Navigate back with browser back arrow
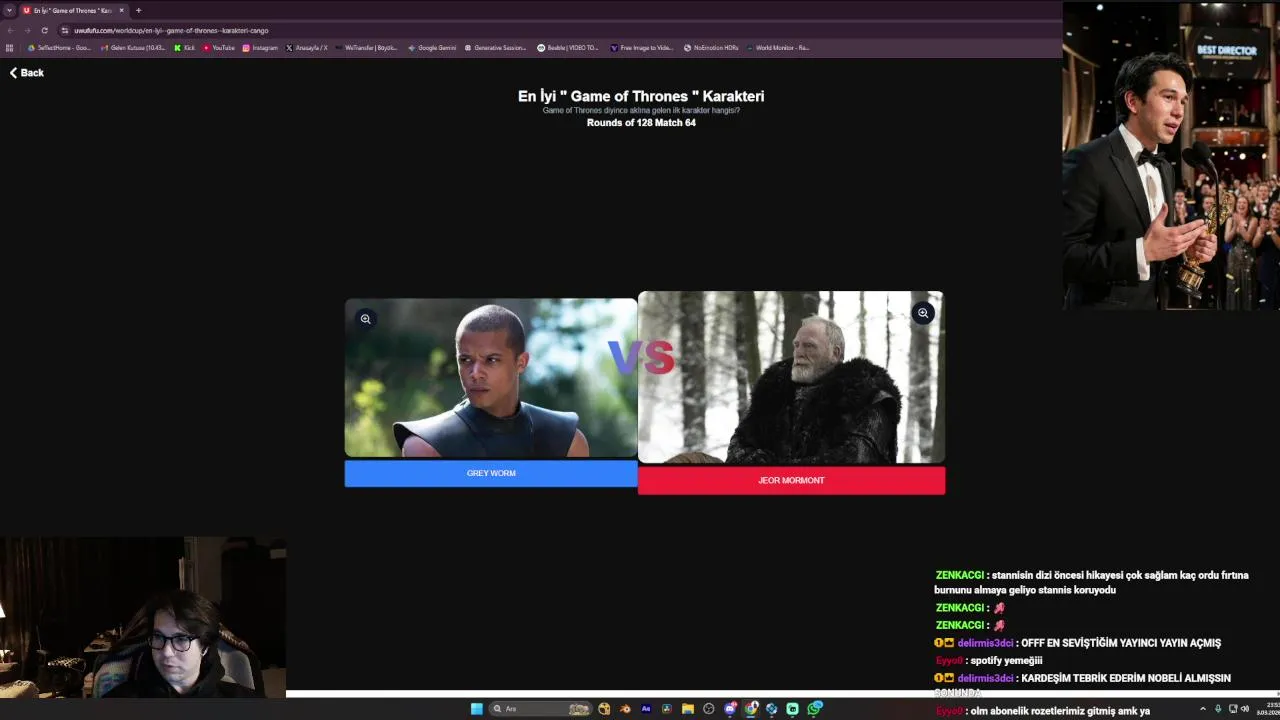This screenshot has width=1280, height=720. 11,30
